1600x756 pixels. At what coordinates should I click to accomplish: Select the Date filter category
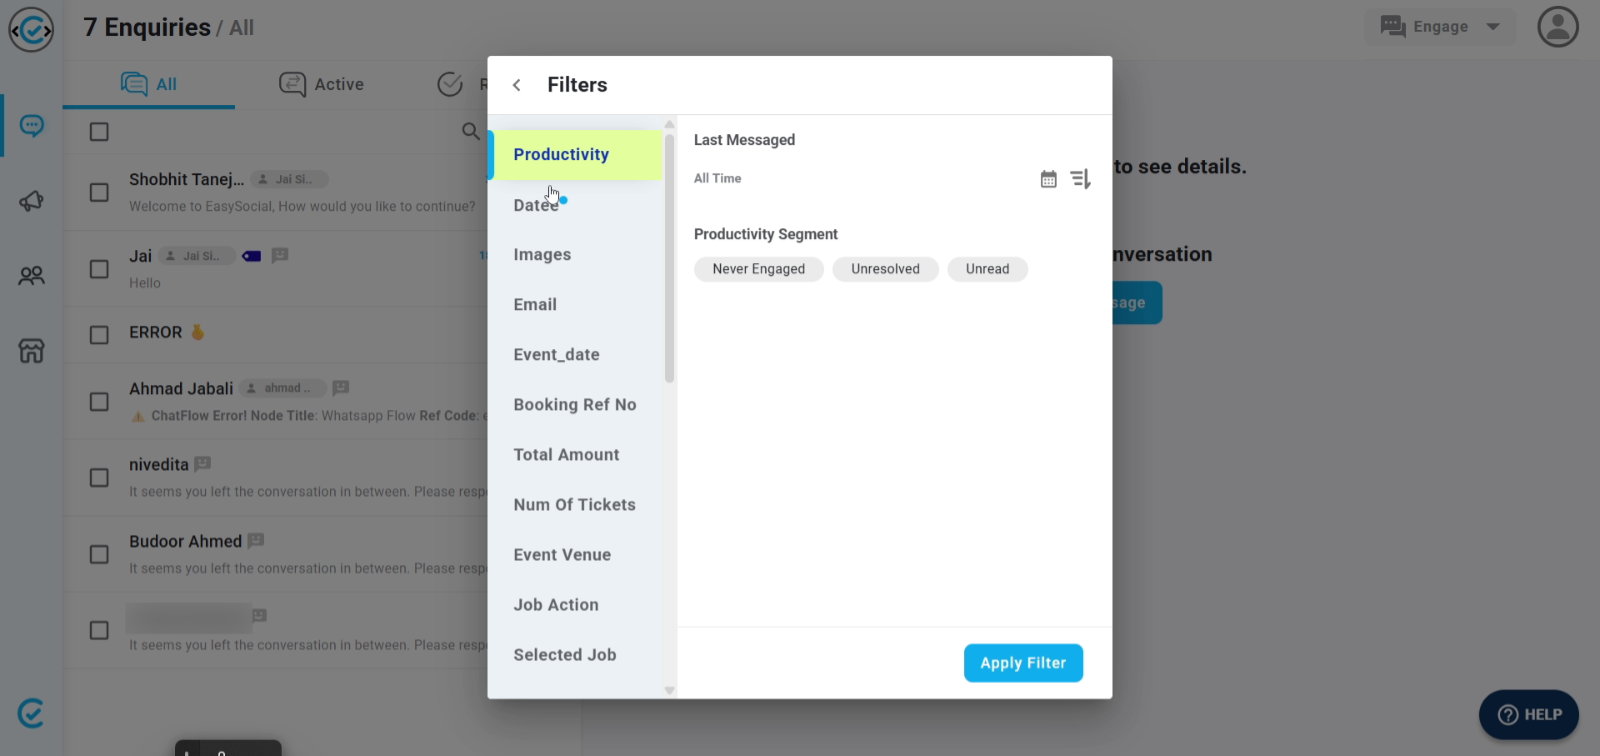pyautogui.click(x=535, y=205)
